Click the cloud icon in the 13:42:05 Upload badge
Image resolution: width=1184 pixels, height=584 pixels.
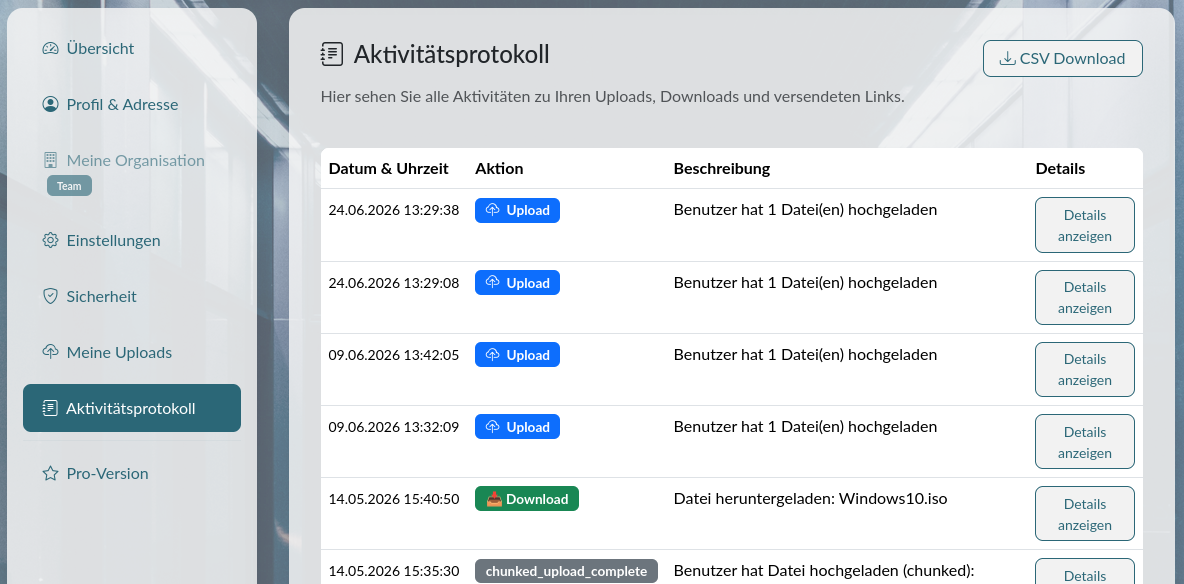pyautogui.click(x=492, y=355)
